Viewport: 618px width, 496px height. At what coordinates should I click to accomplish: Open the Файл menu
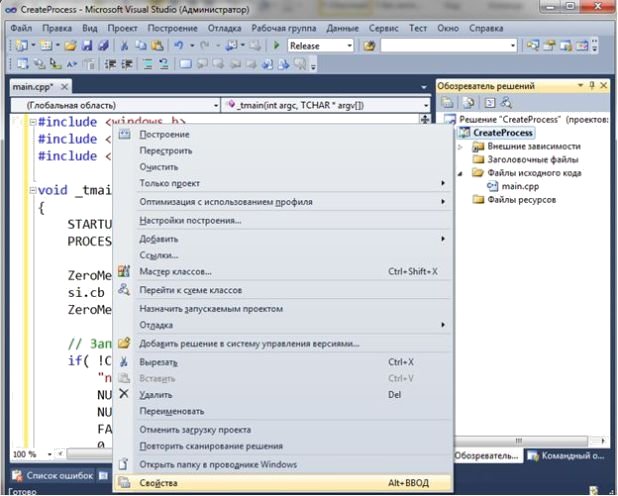(x=21, y=28)
